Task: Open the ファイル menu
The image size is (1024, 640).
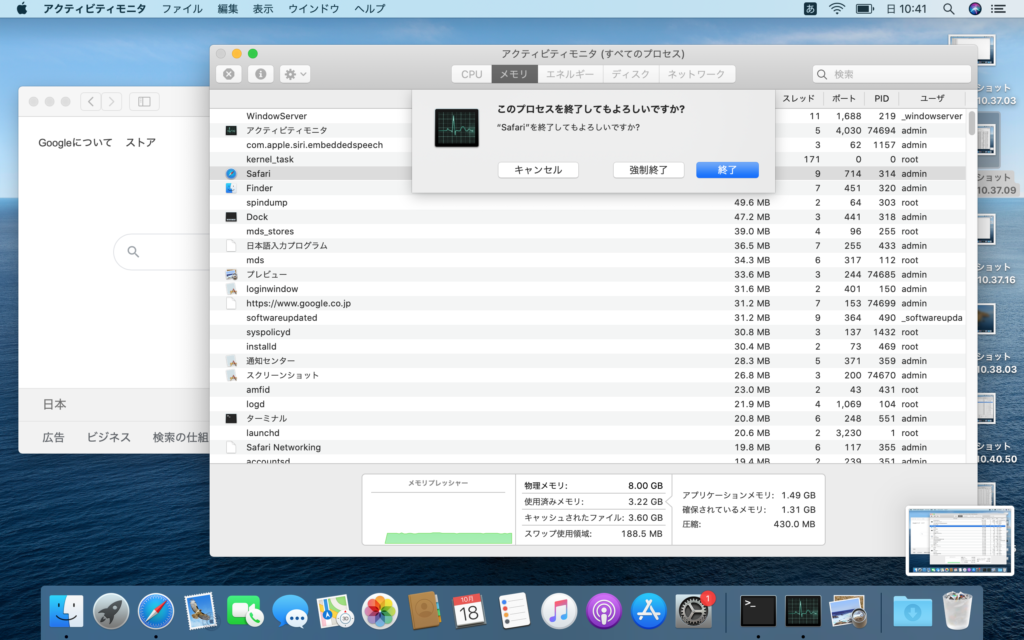Action: click(182, 8)
